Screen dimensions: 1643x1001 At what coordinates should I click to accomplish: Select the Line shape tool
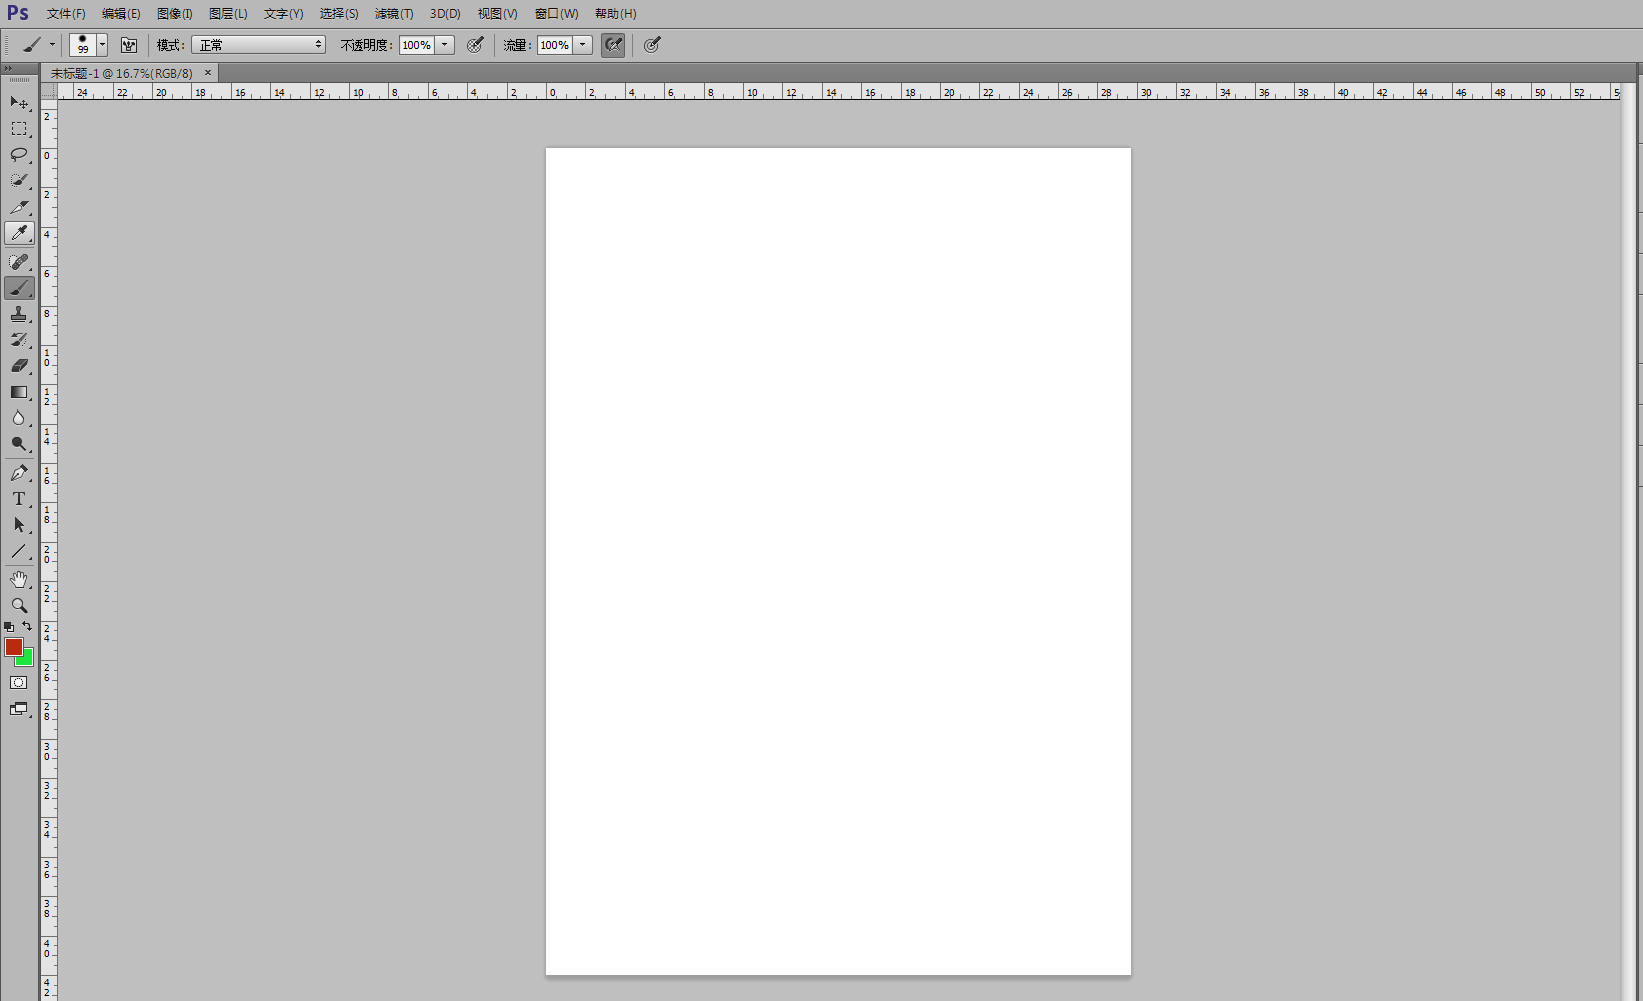pyautogui.click(x=19, y=551)
